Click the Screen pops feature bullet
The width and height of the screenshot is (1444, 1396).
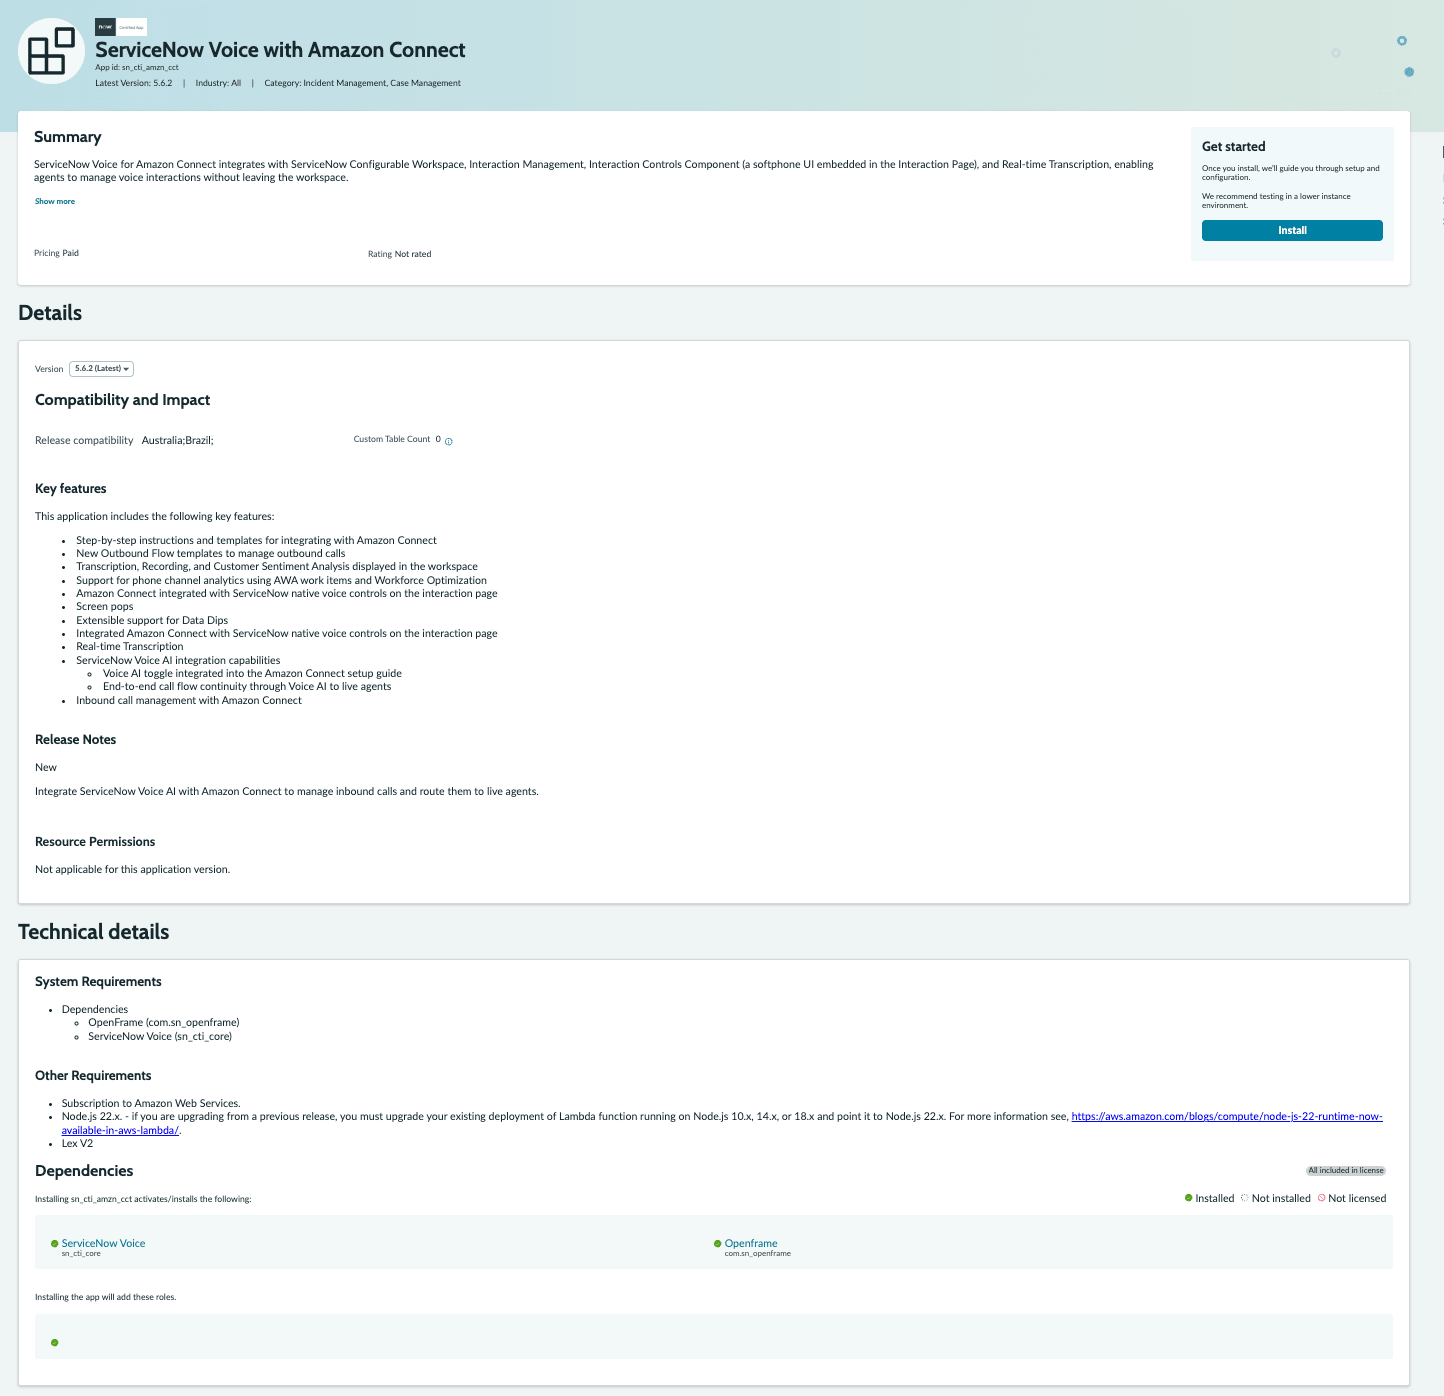coord(104,607)
